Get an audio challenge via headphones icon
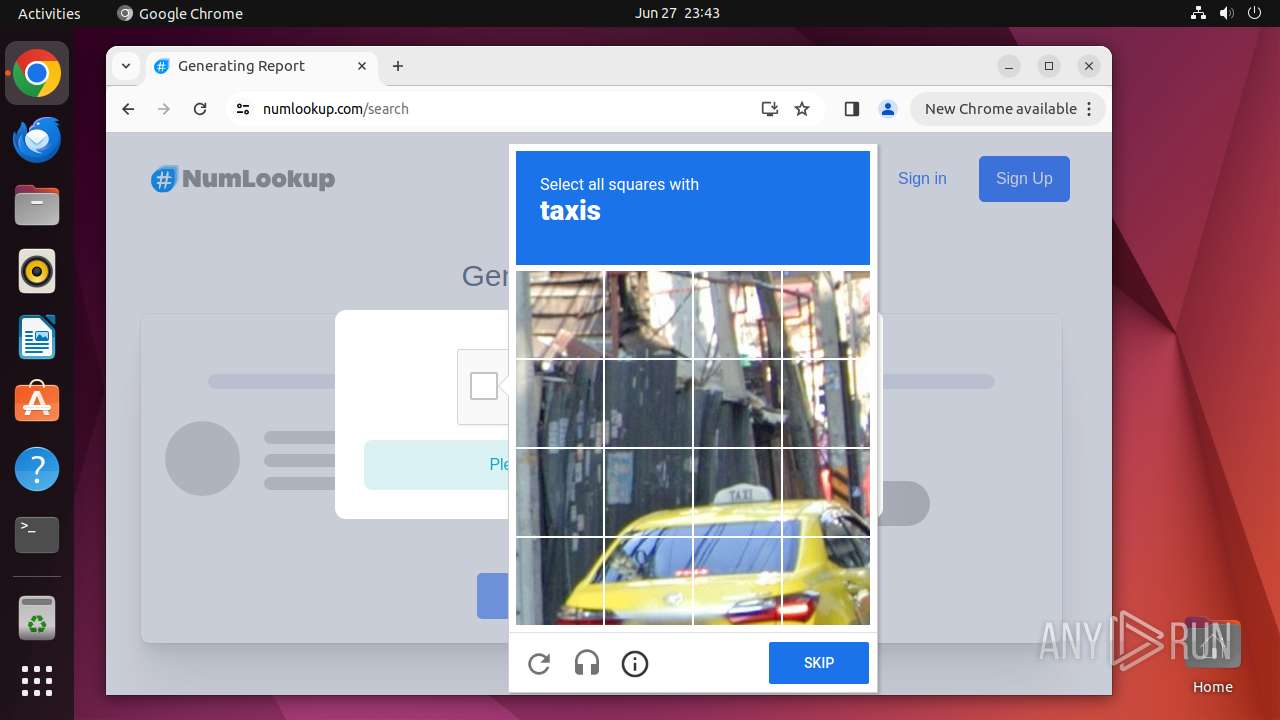1280x720 pixels. [587, 663]
